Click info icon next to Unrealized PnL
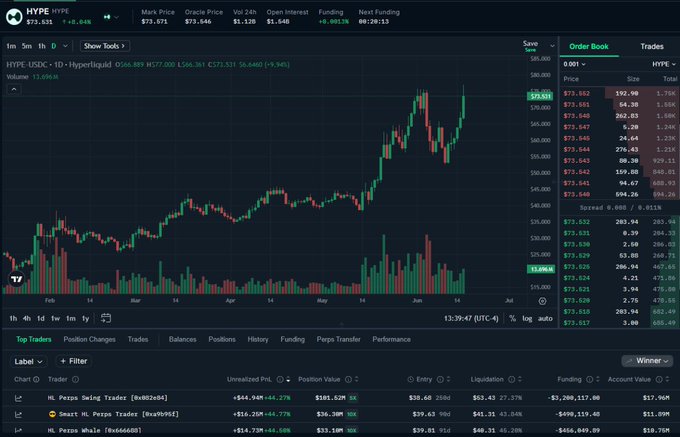The width and height of the screenshot is (680, 437). pyautogui.click(x=280, y=380)
